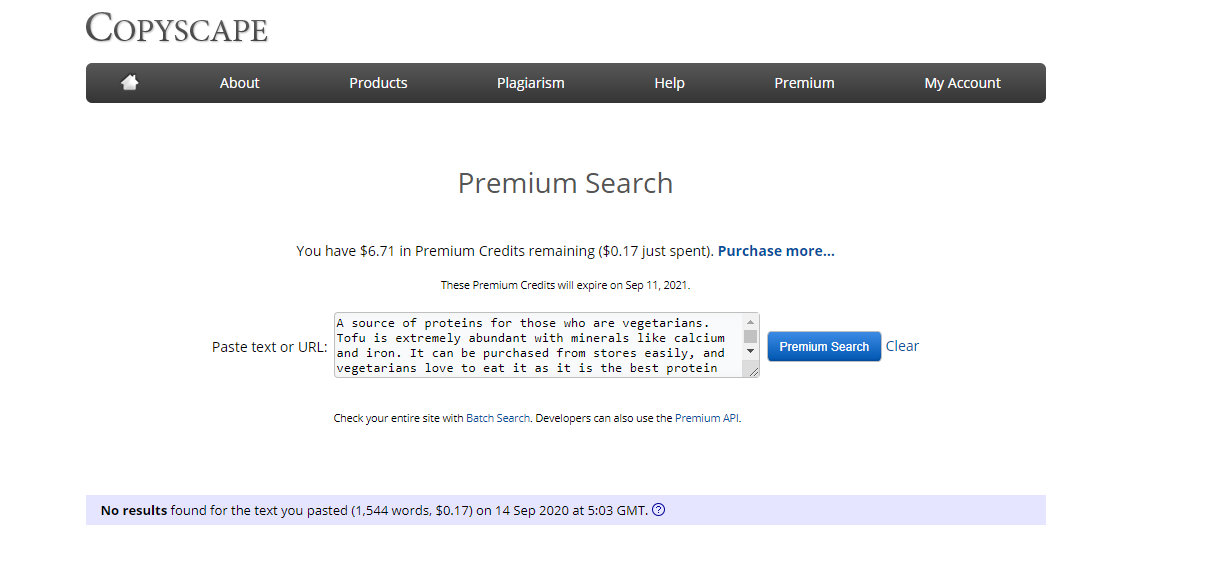
Task: Click the textarea scrollbar thumb
Action: [751, 336]
